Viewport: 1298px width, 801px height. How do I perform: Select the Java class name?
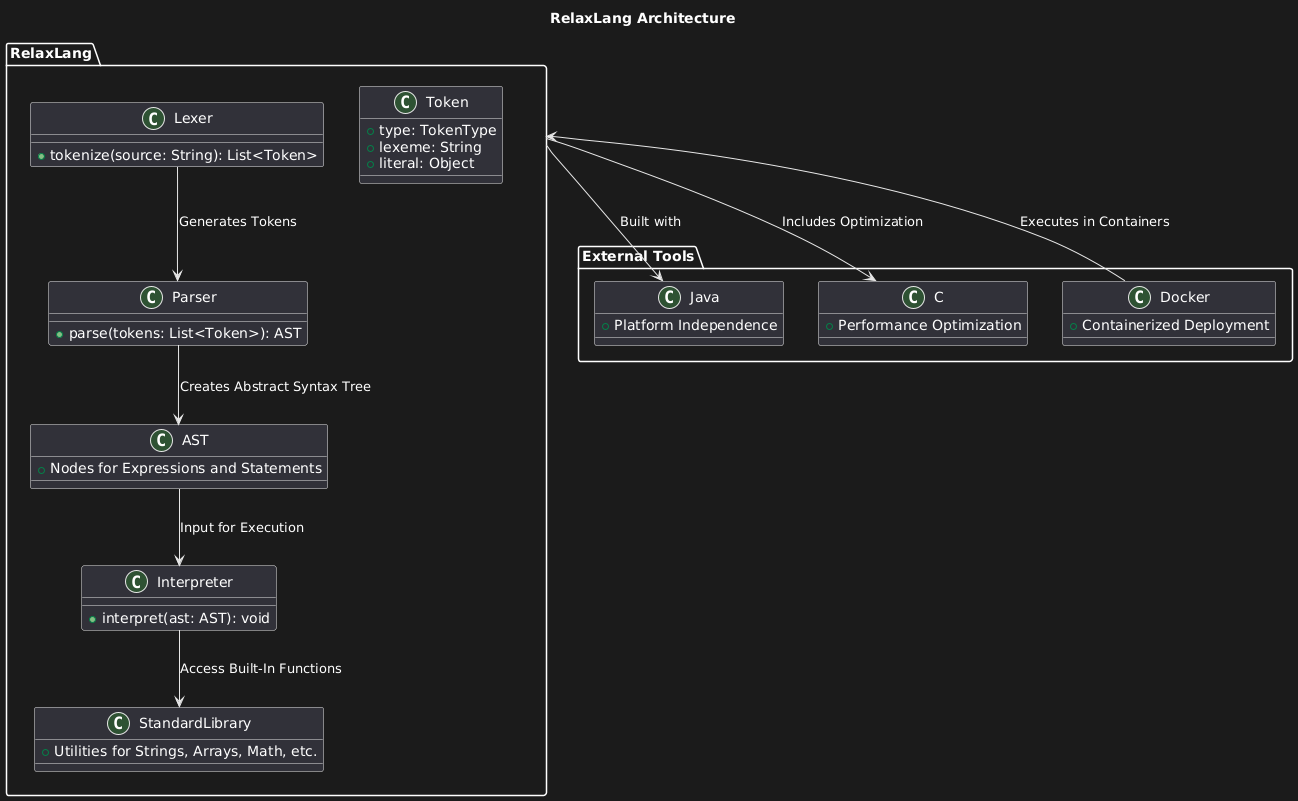click(x=705, y=297)
